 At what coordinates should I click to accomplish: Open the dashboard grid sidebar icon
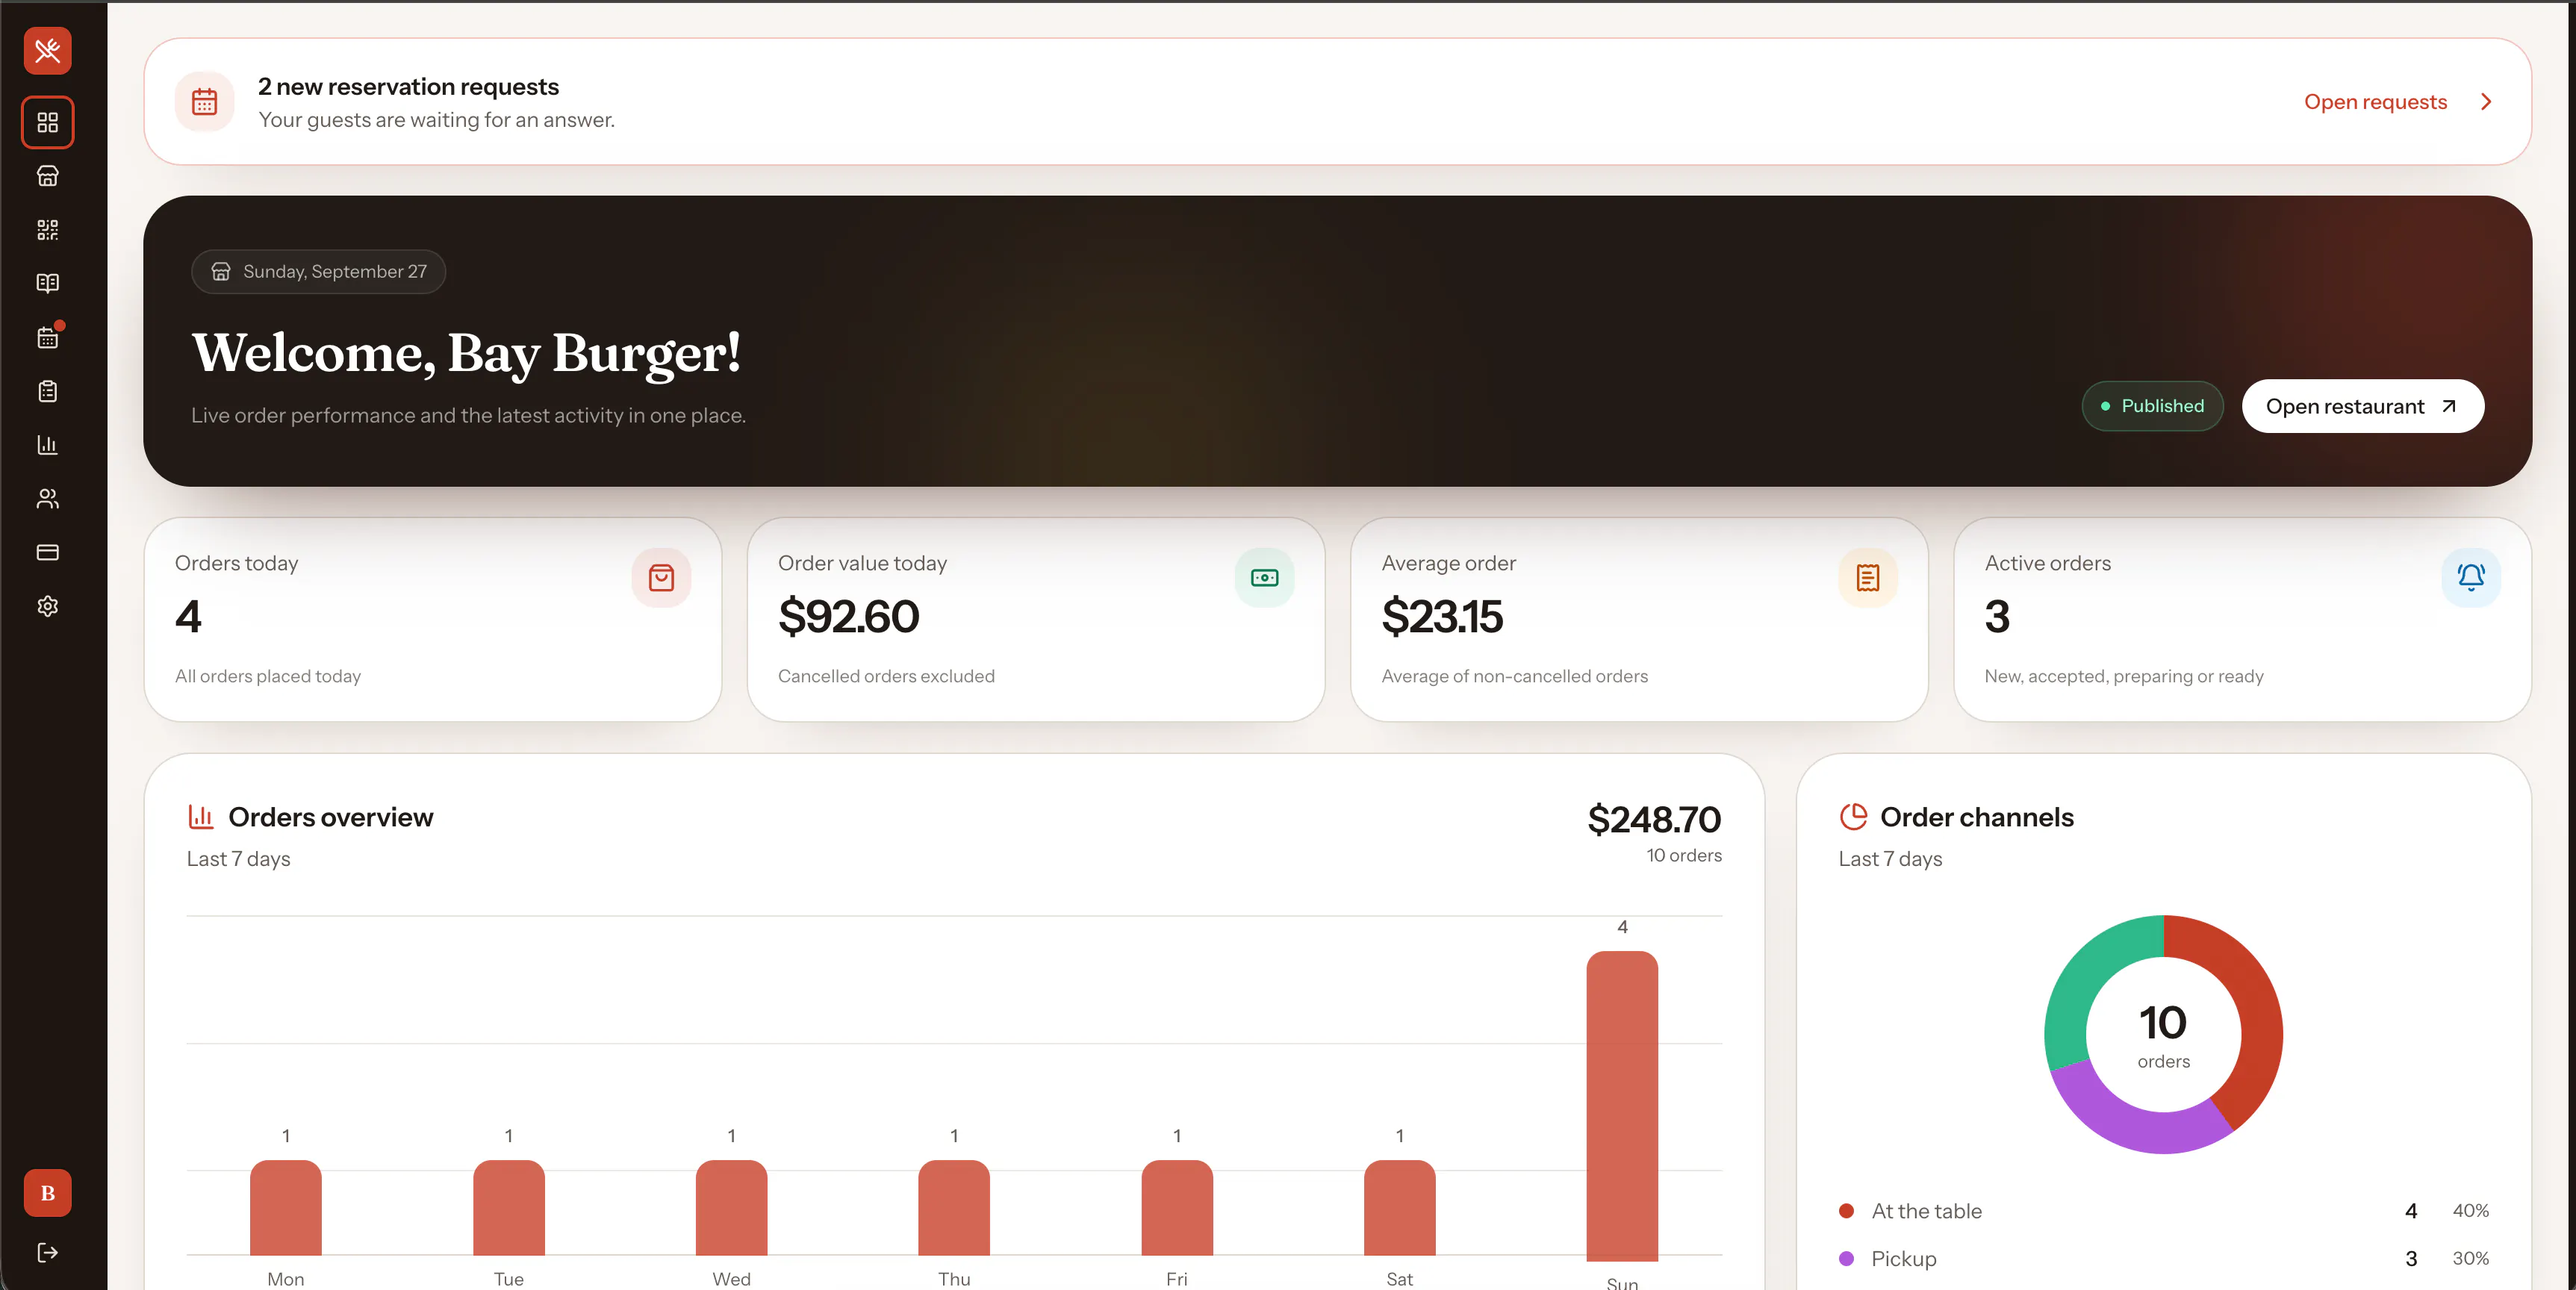point(47,122)
